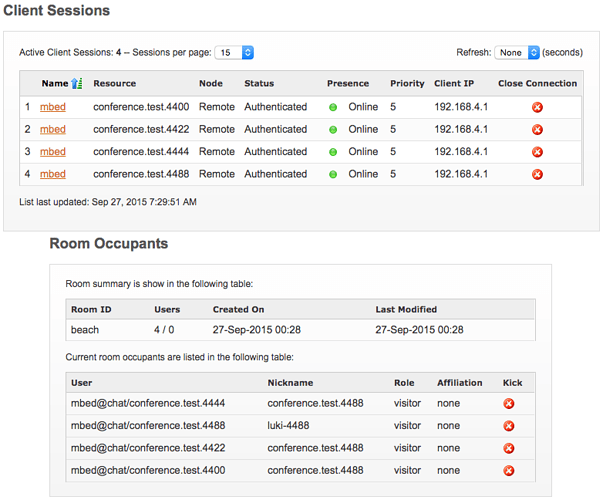Open the Sessions per page dropdown

[234, 52]
